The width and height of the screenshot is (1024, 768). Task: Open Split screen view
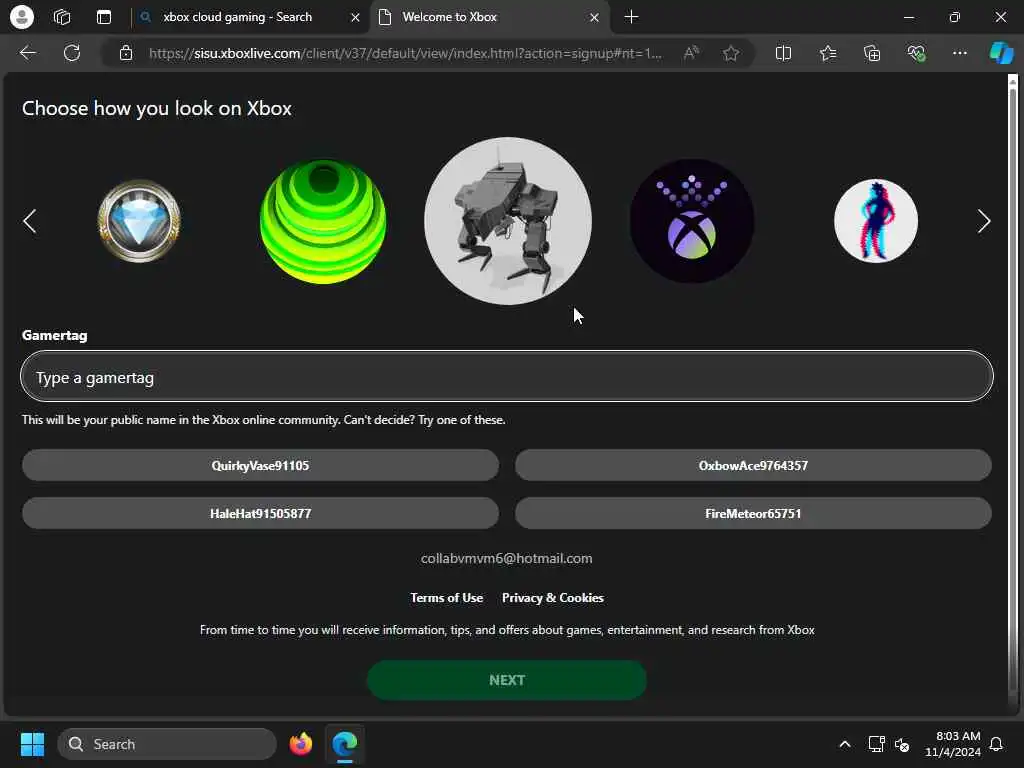tap(783, 53)
